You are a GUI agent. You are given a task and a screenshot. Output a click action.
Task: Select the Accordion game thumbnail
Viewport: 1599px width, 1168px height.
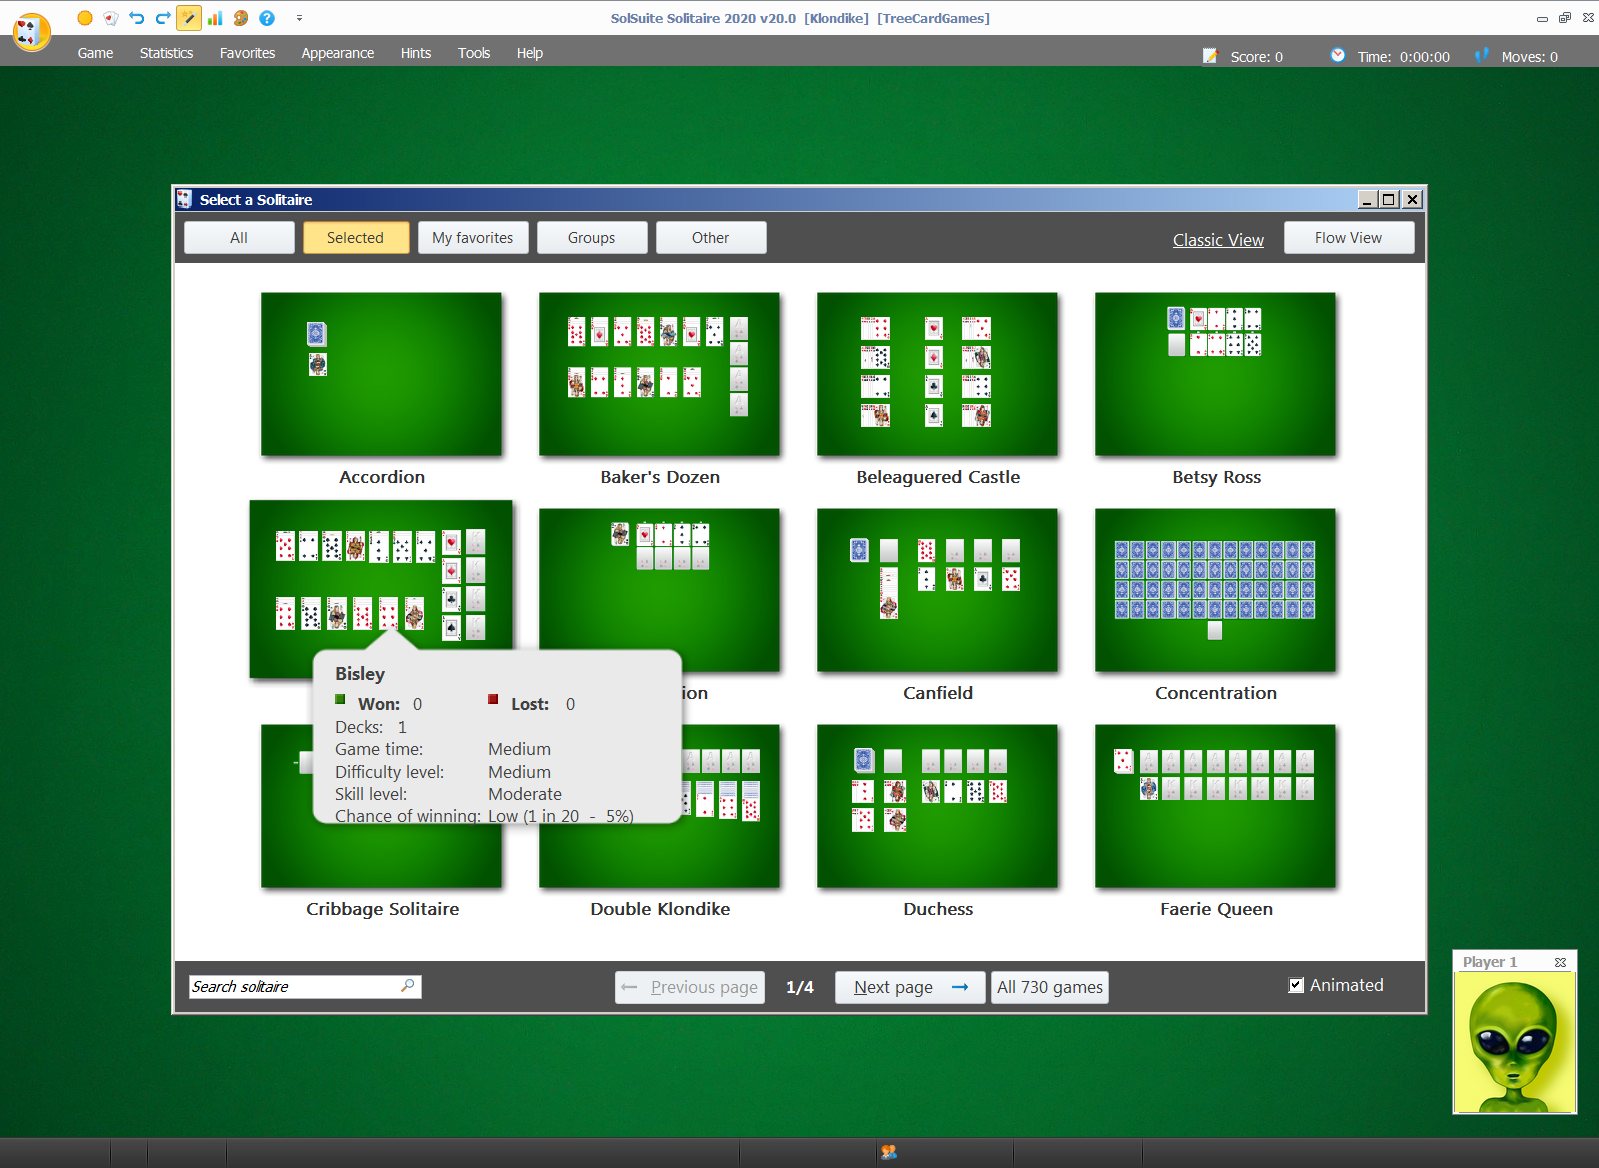click(x=381, y=374)
